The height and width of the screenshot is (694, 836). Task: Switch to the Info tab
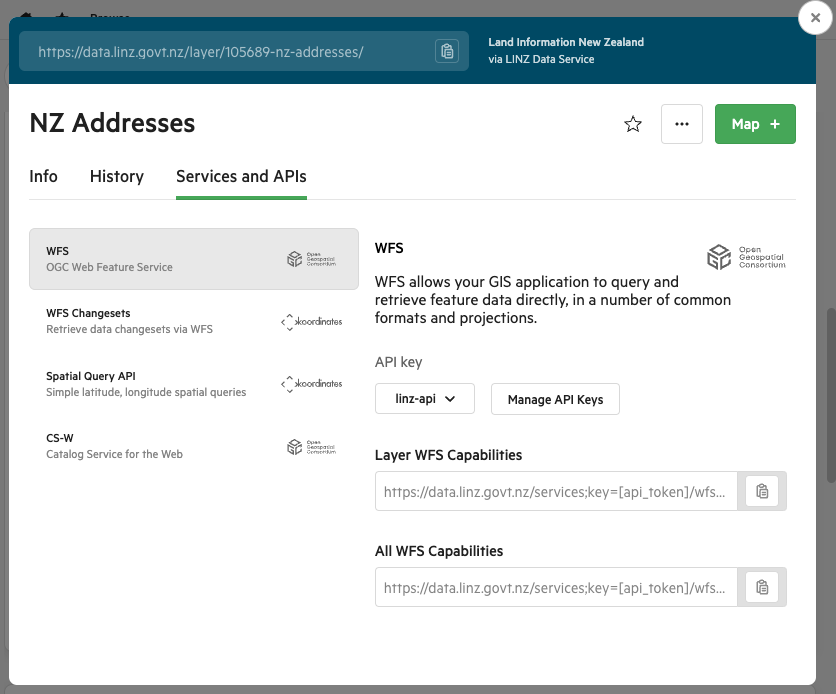(43, 176)
